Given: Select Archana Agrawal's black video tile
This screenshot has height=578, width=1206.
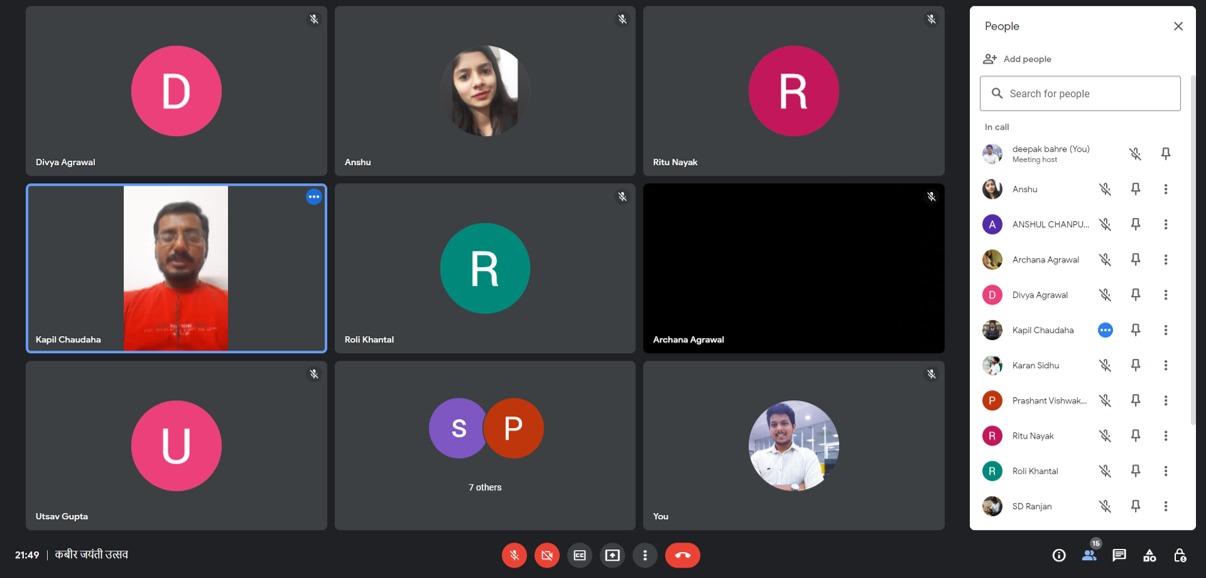Looking at the screenshot, I should tap(794, 268).
